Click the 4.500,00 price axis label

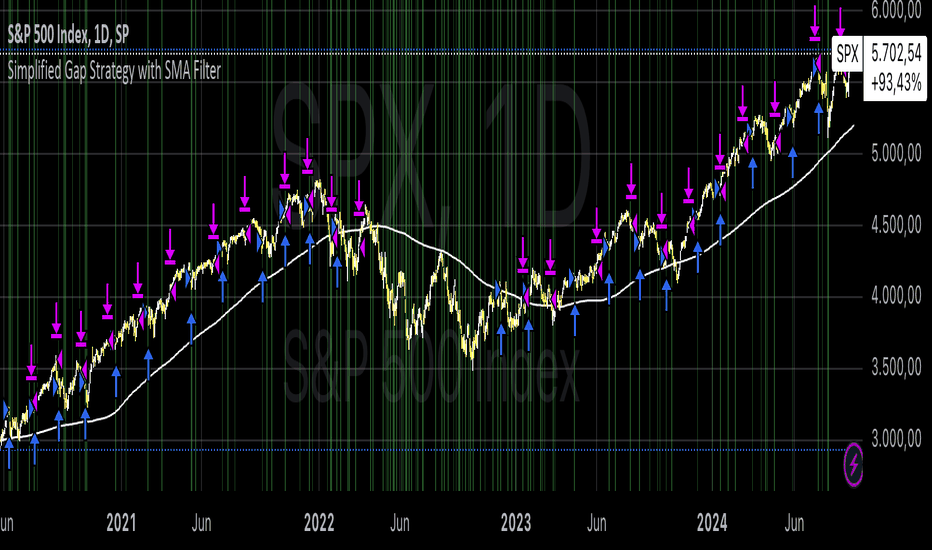[896, 225]
